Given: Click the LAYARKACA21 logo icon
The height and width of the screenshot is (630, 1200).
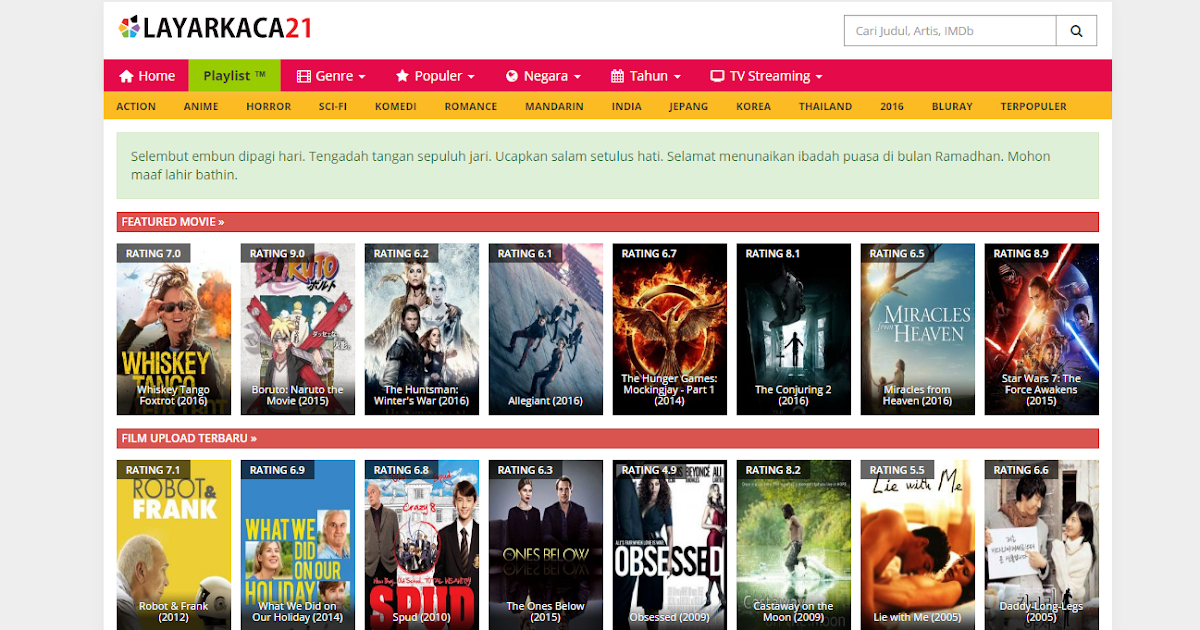Looking at the screenshot, I should point(131,28).
